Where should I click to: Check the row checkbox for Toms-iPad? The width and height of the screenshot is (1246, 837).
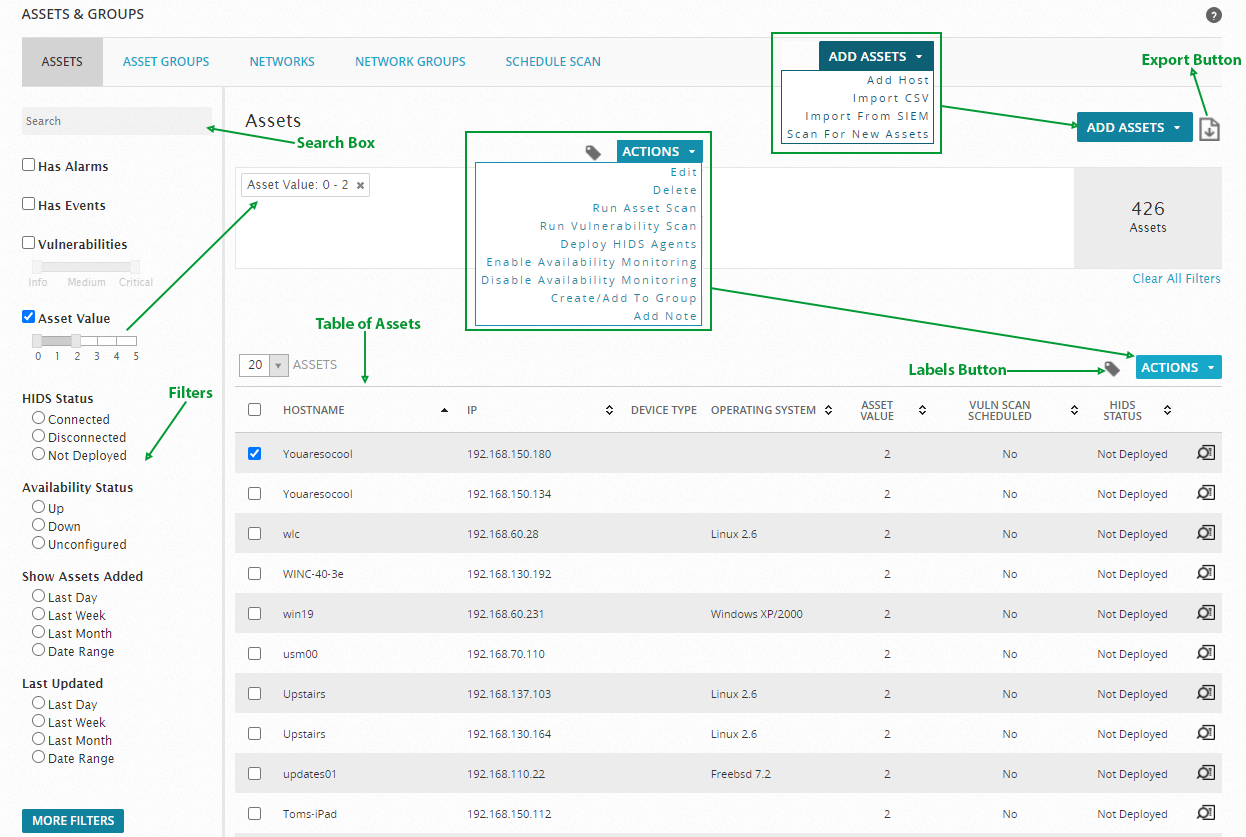coord(254,813)
